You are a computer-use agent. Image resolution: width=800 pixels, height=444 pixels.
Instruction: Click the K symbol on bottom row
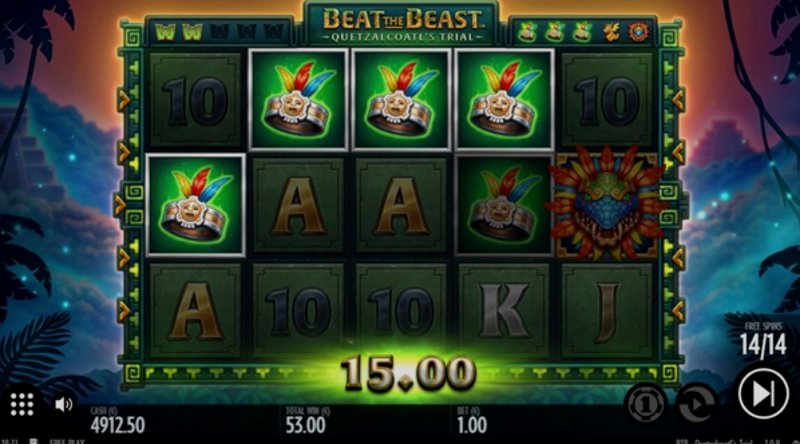pyautogui.click(x=504, y=311)
